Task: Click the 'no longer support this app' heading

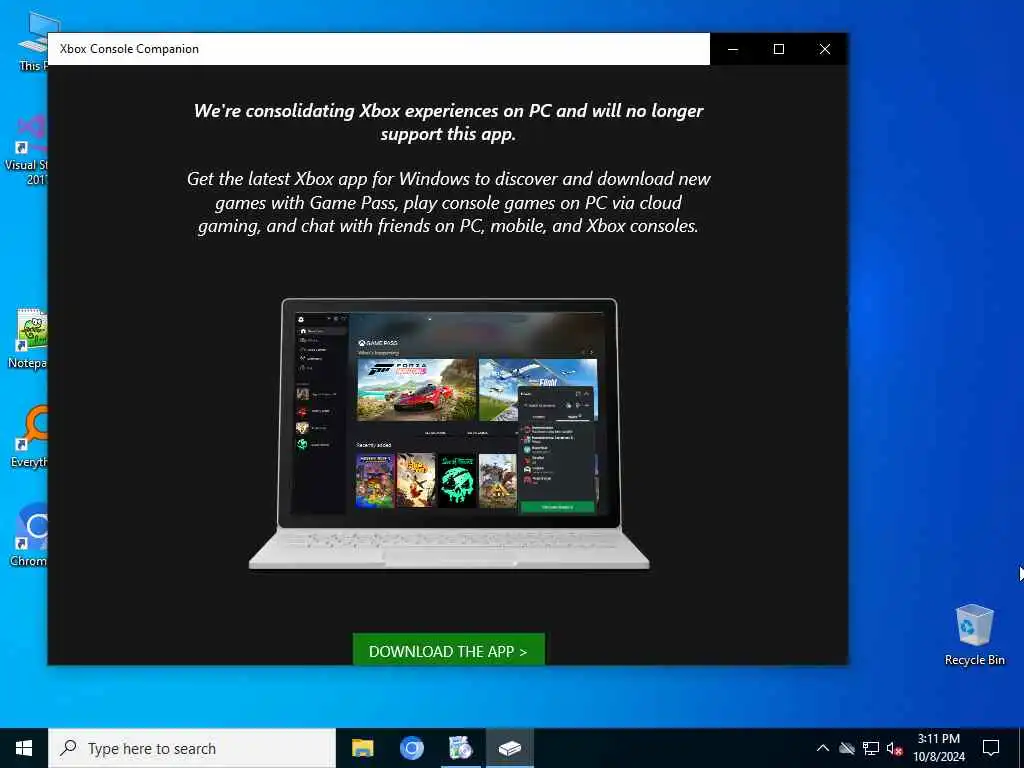Action: tap(448, 122)
